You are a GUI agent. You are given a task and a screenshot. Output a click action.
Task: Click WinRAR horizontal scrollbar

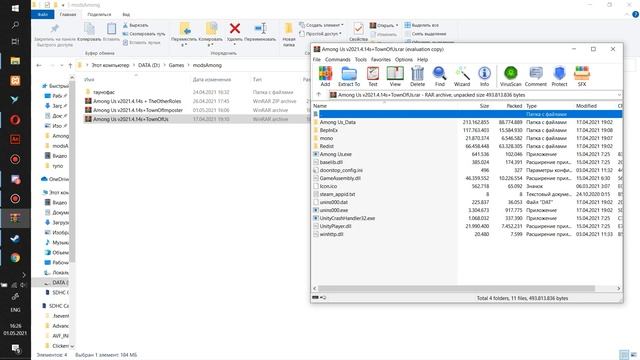click(456, 289)
